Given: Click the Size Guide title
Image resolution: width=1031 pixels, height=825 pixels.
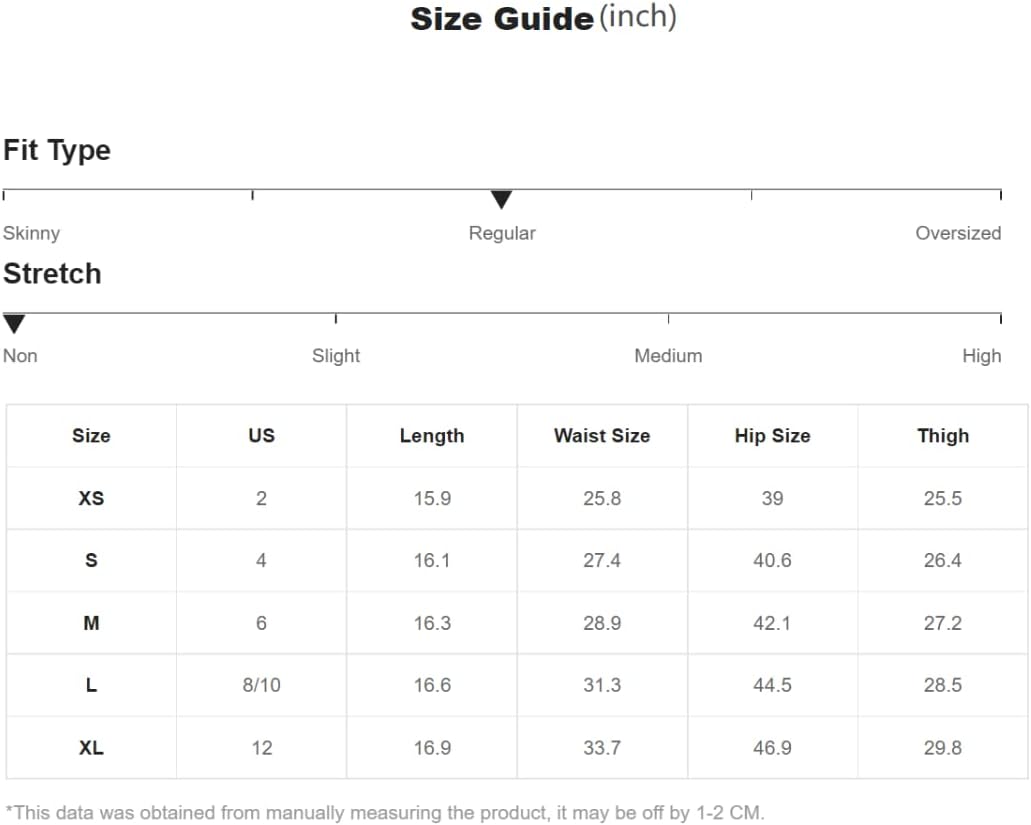Looking at the screenshot, I should (x=543, y=18).
